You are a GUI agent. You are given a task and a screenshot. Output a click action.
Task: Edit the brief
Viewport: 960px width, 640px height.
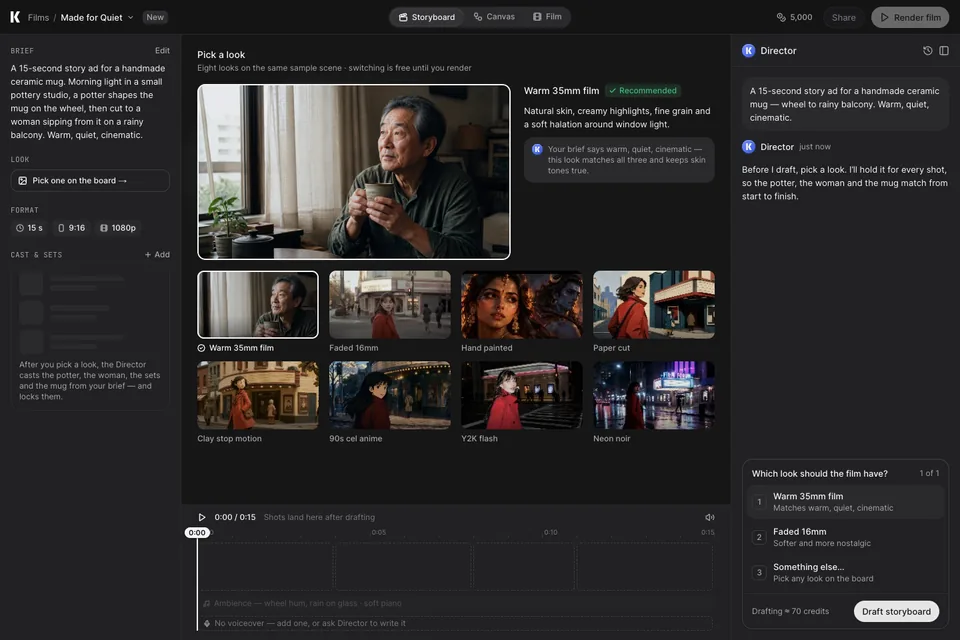pyautogui.click(x=162, y=51)
